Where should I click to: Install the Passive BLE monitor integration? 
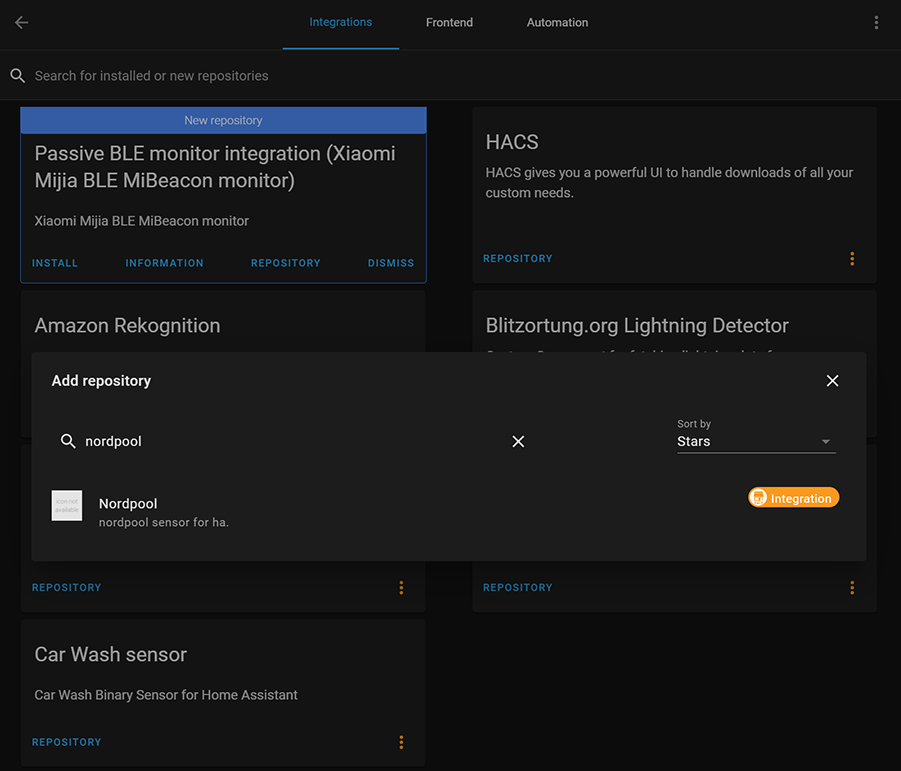coord(55,263)
